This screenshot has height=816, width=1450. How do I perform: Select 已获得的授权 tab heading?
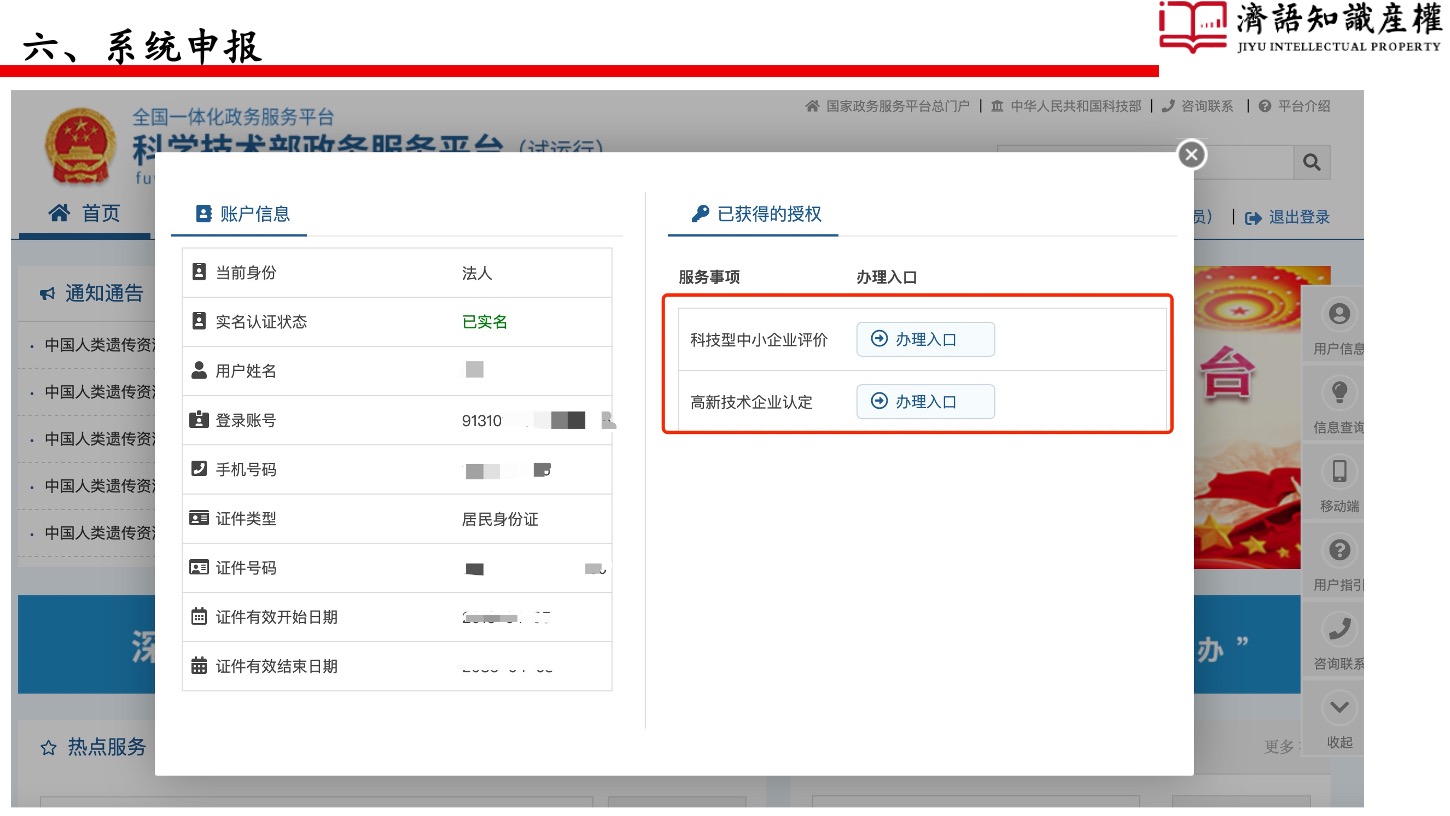pyautogui.click(x=757, y=213)
